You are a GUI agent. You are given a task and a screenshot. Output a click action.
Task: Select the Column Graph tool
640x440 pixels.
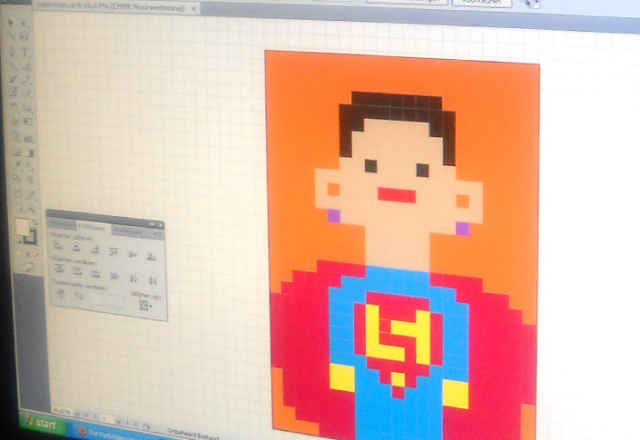28,138
